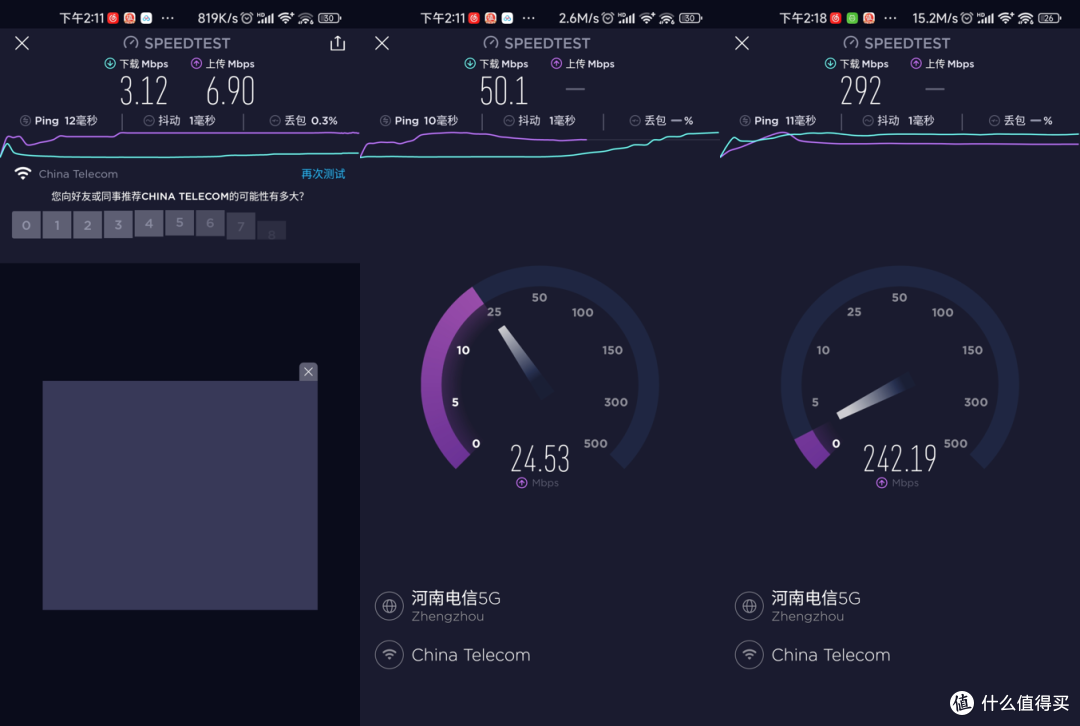Tap upload arrow icon in middle screen
This screenshot has width=1080, height=726.
557,63
